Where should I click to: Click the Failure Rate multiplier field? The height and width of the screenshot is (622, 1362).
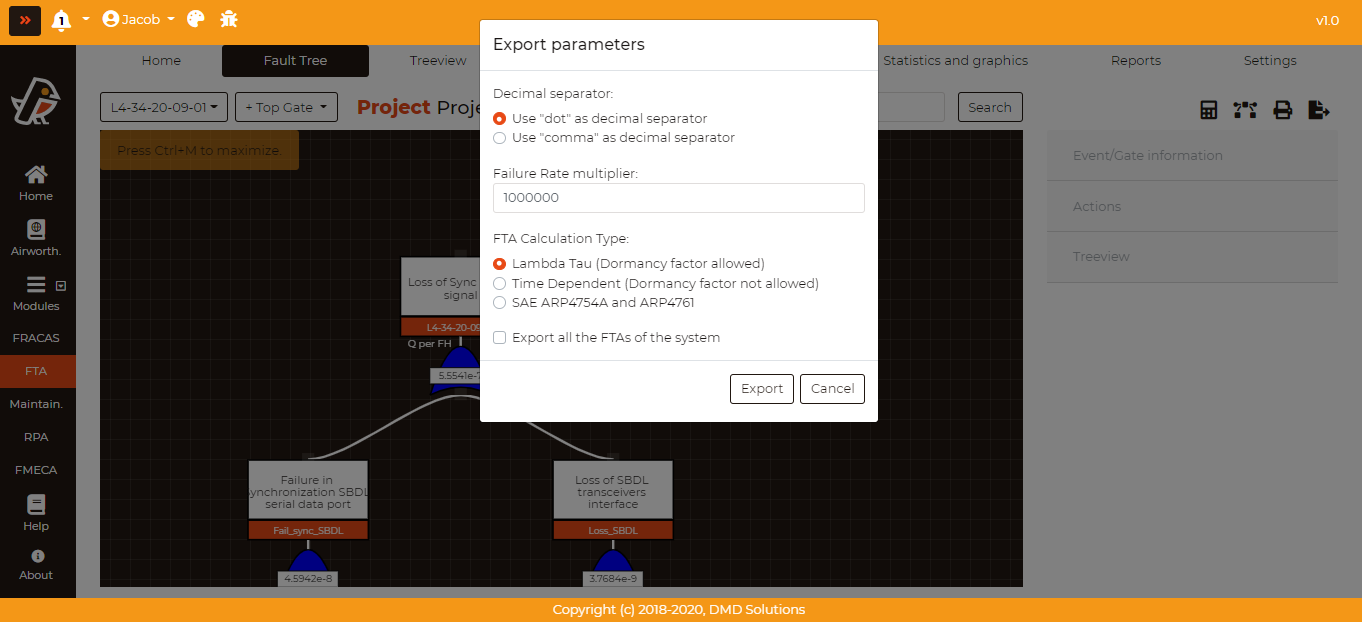point(678,198)
